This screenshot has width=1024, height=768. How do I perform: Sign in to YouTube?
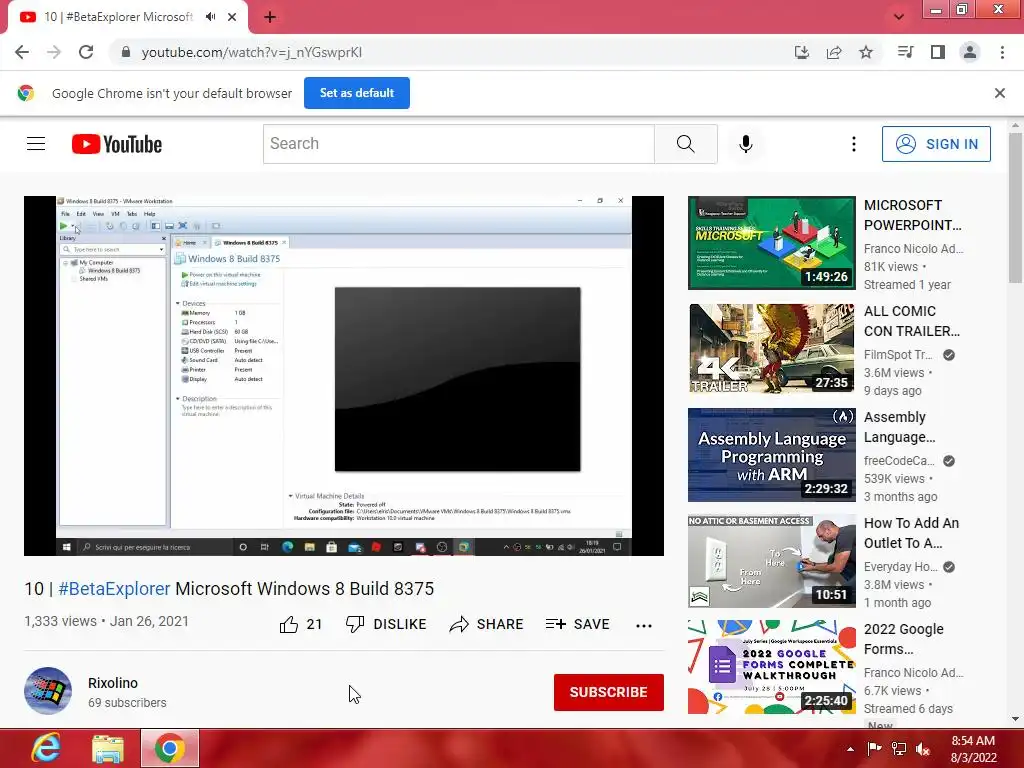point(936,144)
